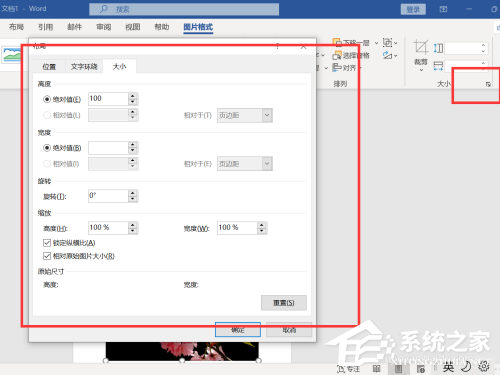Select the picture style thumbnail in ribbon
Image resolution: width=500 pixels, height=375 pixels.
[x=12, y=54]
